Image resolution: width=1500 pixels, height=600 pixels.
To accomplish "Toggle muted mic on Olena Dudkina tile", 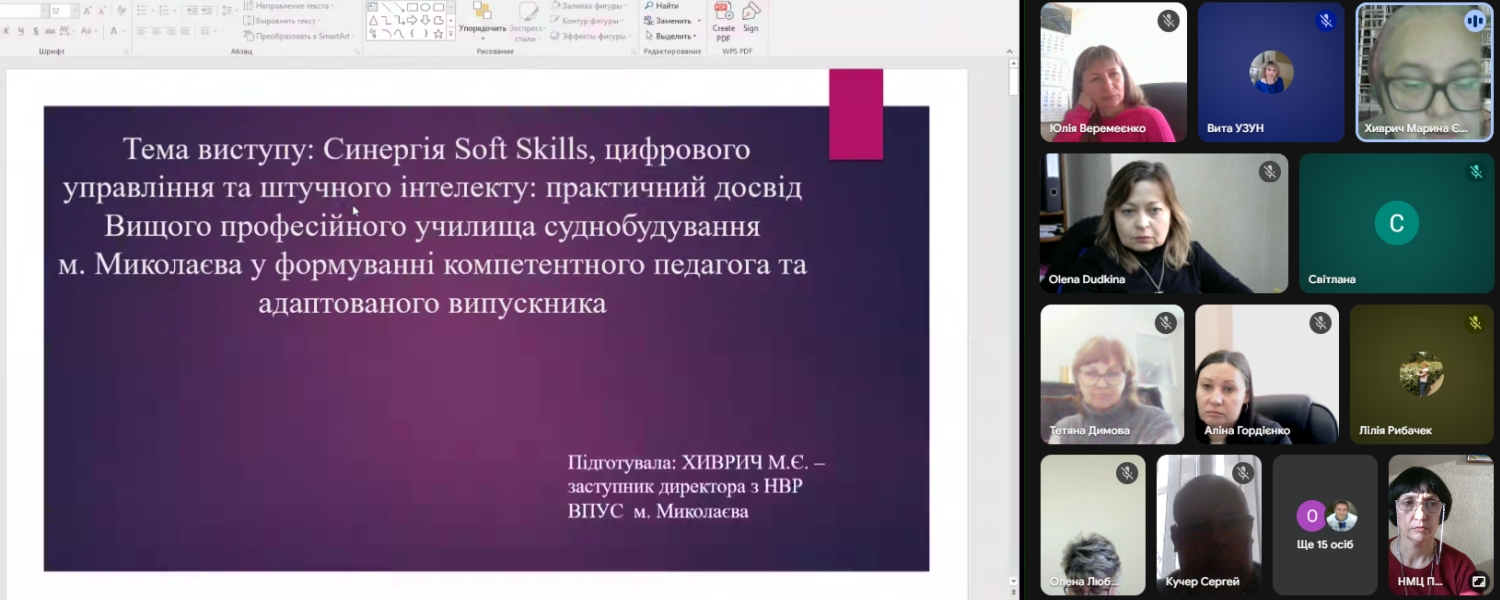I will point(1270,172).
